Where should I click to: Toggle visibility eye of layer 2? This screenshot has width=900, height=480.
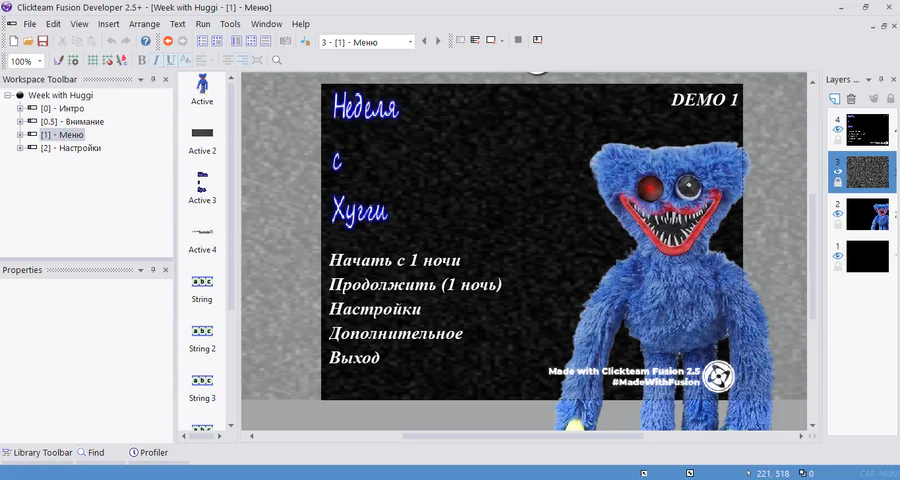click(837, 214)
